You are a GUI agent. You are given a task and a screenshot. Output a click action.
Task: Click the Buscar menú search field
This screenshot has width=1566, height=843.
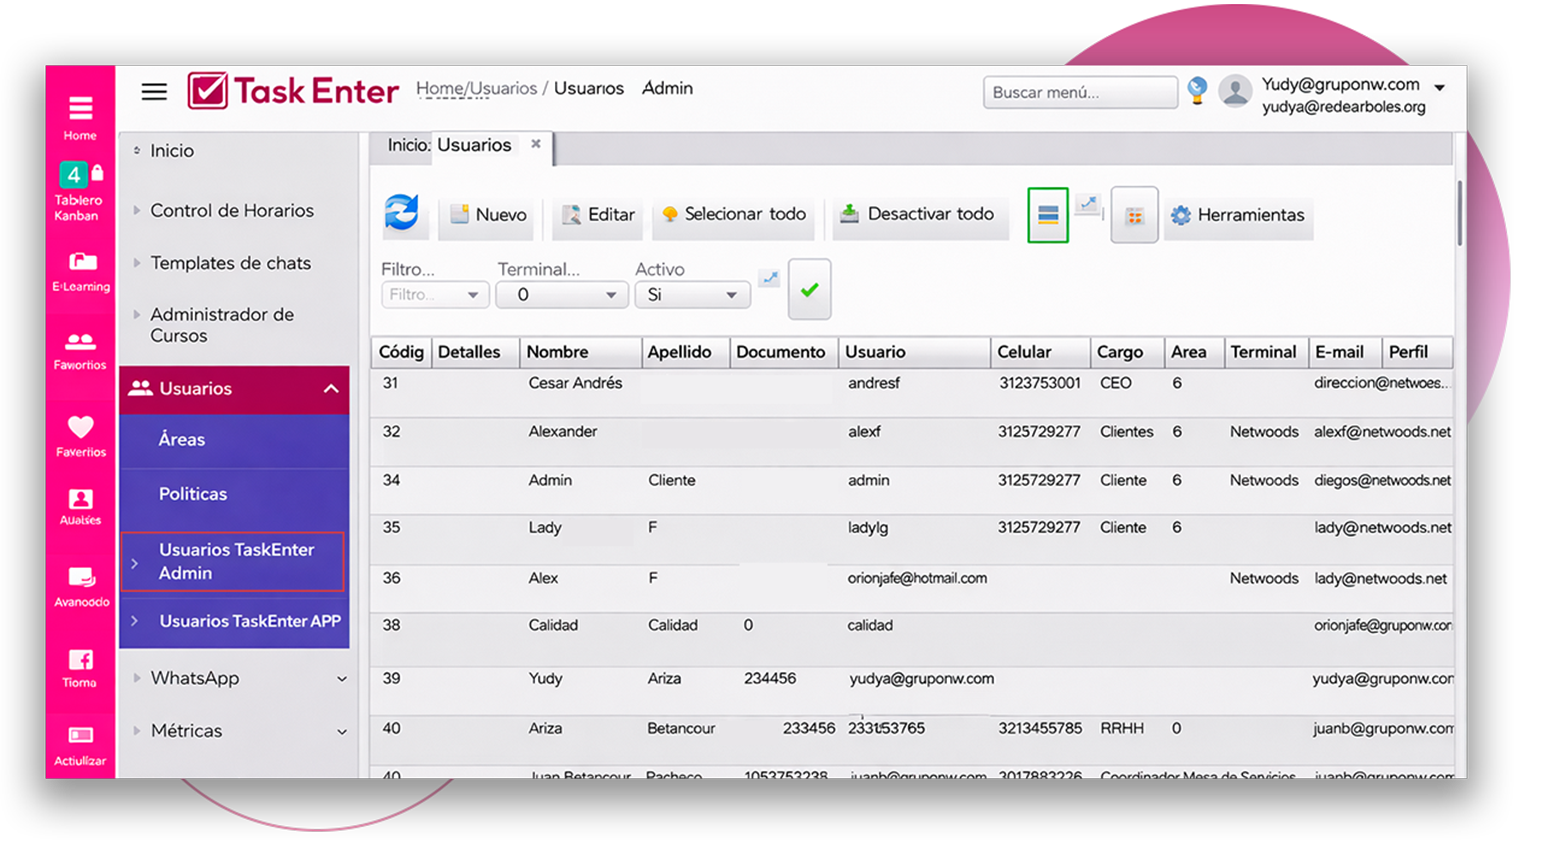1079,92
